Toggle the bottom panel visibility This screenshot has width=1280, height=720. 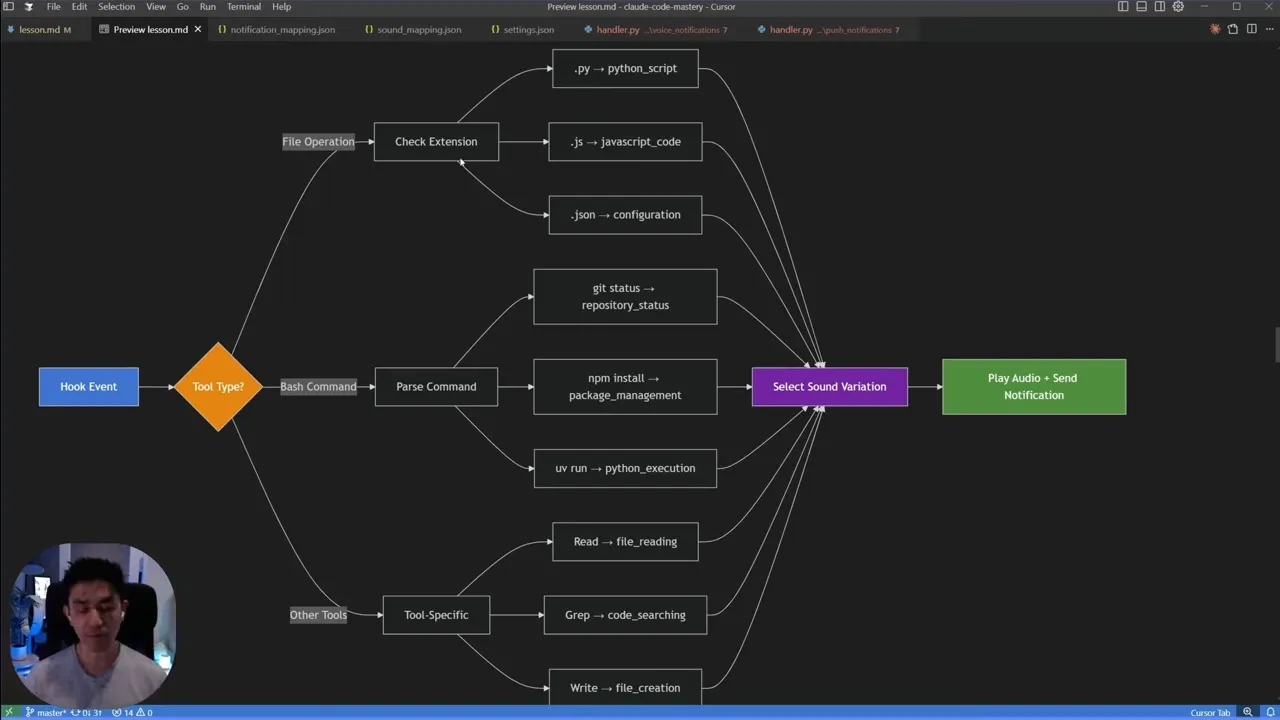click(1140, 7)
